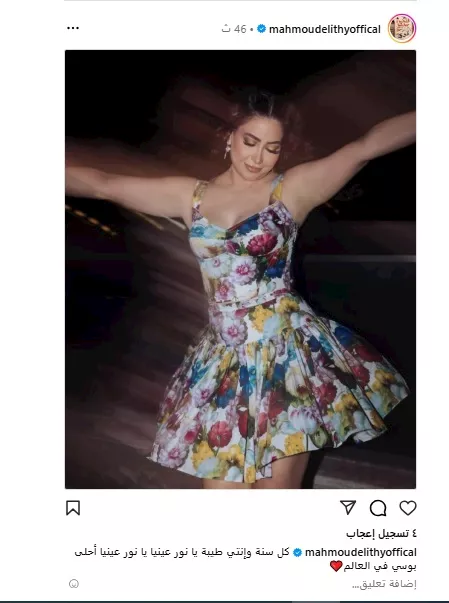Share the post using the paper plane icon

coord(348,508)
